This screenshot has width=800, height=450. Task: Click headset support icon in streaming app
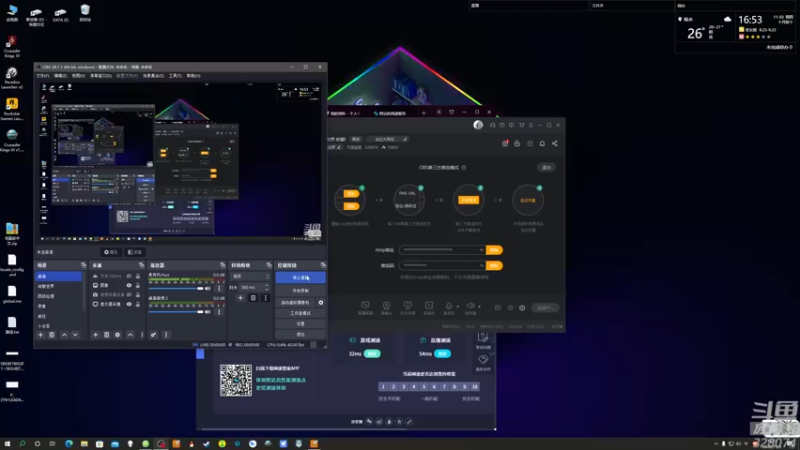coord(492,125)
